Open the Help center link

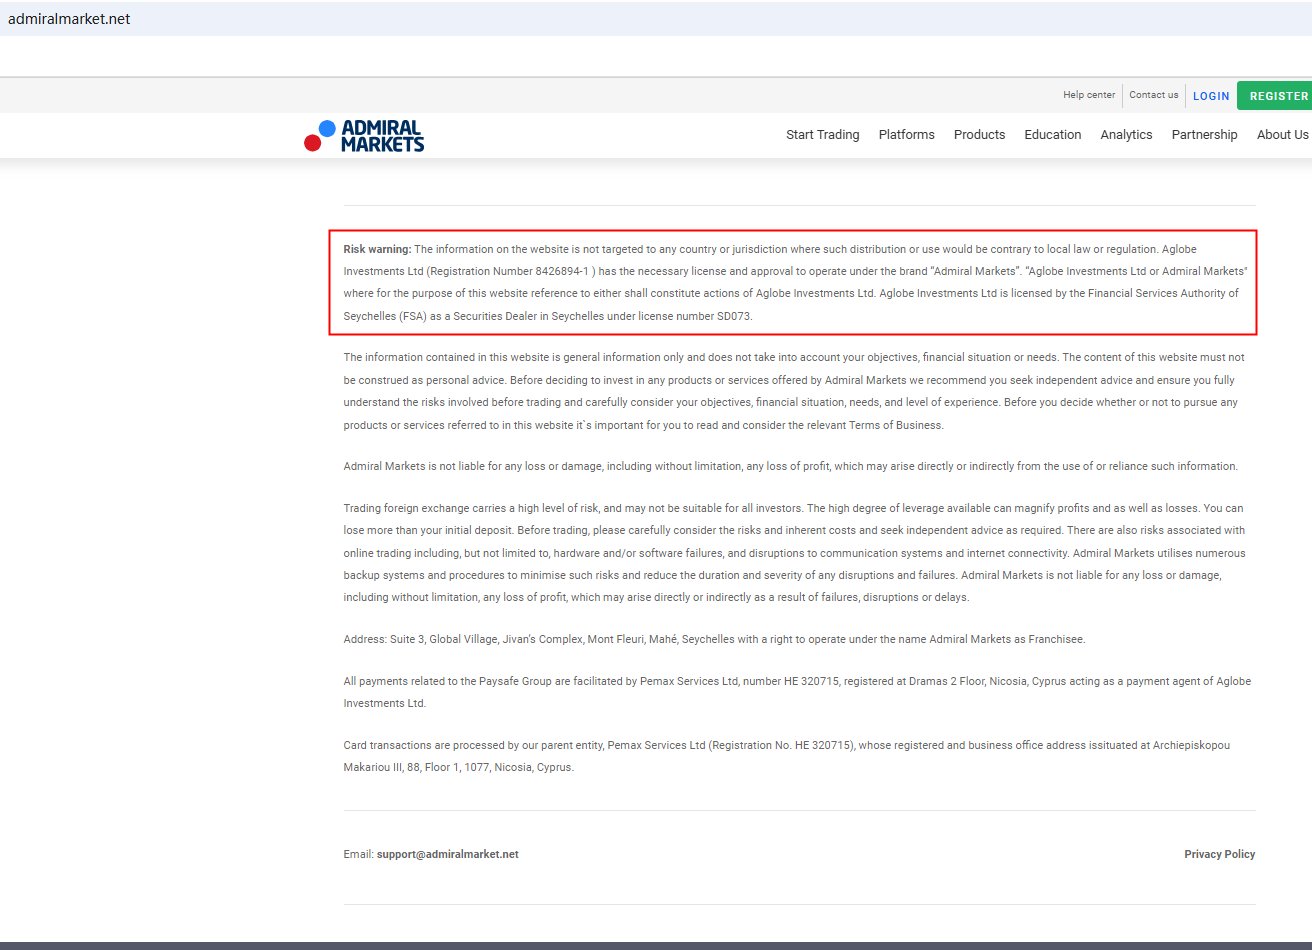tap(1089, 95)
